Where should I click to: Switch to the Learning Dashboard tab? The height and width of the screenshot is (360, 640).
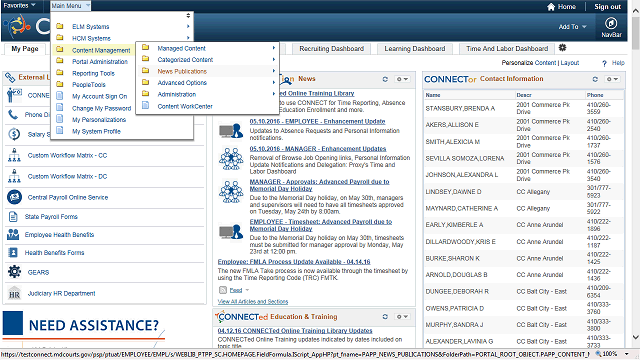pyautogui.click(x=415, y=49)
